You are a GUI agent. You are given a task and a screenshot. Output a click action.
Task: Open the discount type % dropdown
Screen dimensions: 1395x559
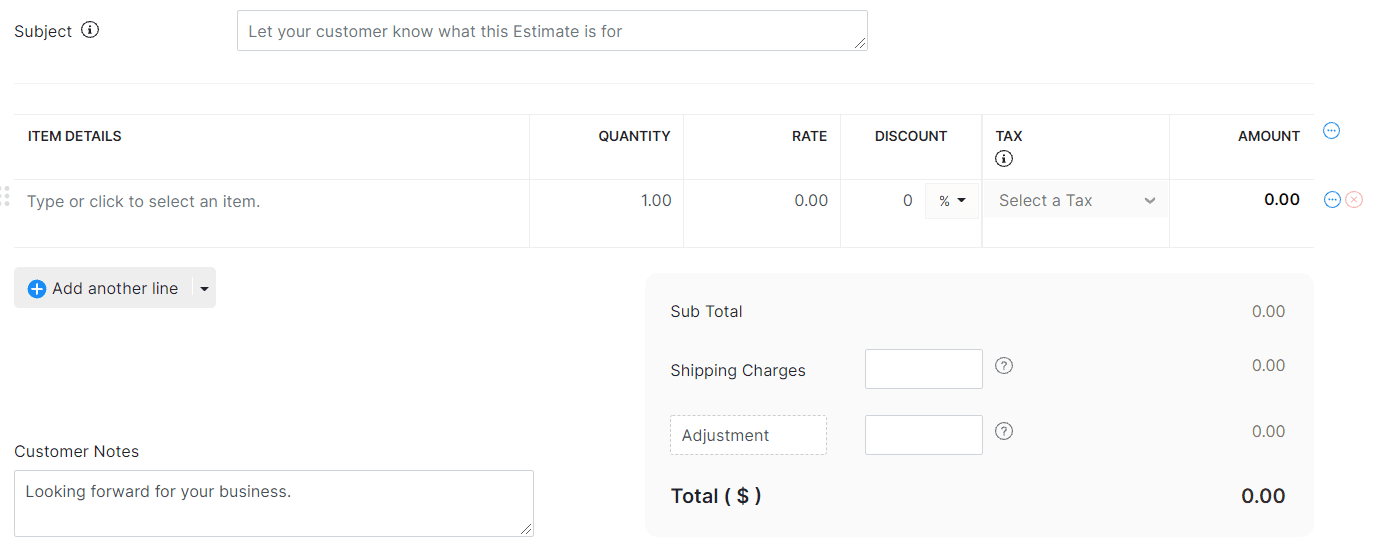pyautogui.click(x=952, y=201)
